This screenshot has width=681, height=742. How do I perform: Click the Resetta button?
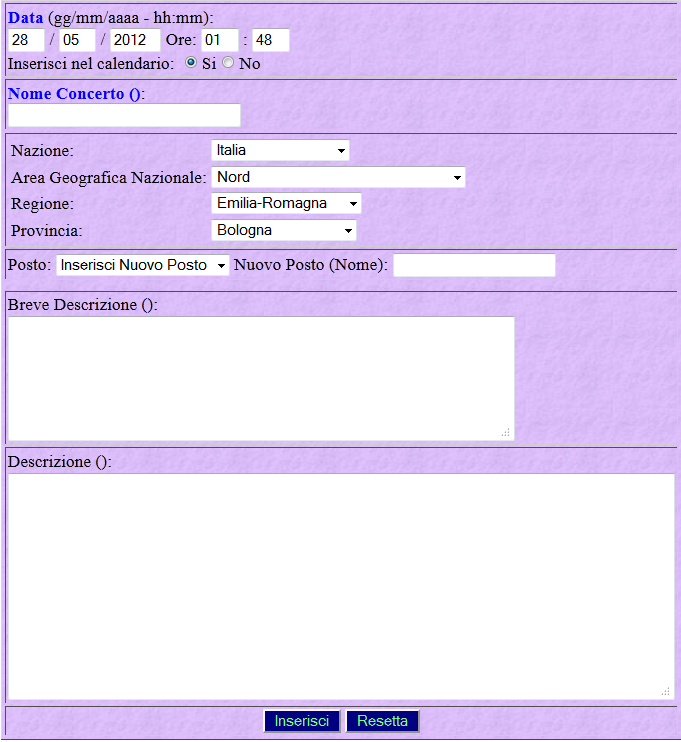[382, 721]
